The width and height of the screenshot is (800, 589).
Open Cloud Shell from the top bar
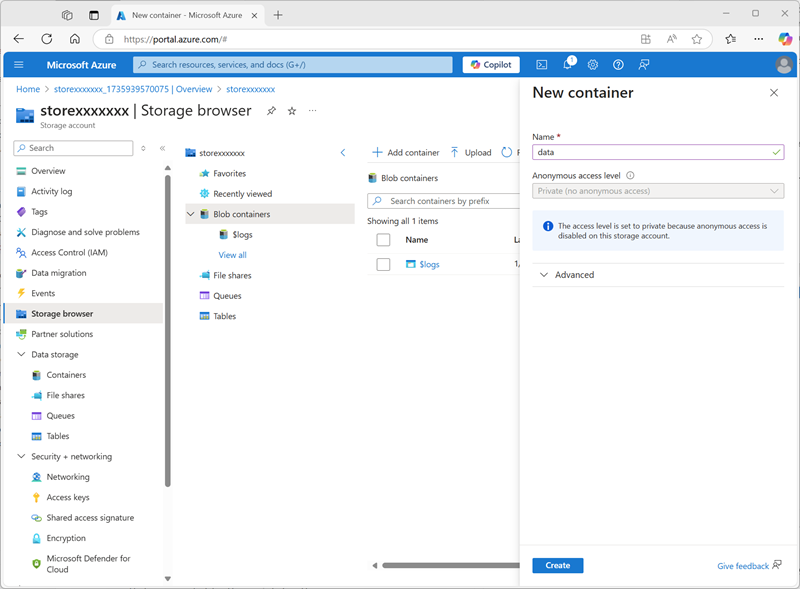(x=542, y=65)
